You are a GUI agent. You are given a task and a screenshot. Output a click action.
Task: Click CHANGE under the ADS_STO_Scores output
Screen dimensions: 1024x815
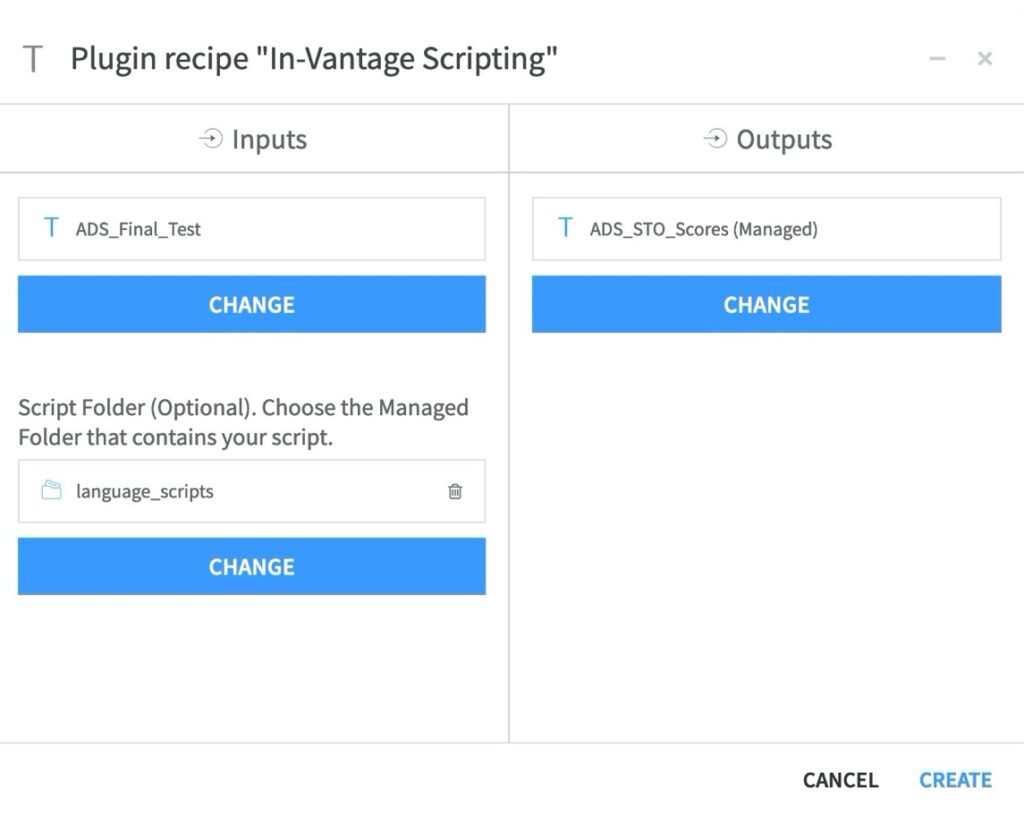[766, 305]
